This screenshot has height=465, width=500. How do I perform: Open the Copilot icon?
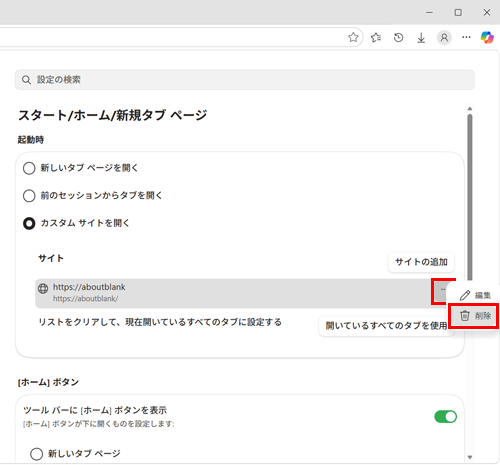pyautogui.click(x=487, y=37)
